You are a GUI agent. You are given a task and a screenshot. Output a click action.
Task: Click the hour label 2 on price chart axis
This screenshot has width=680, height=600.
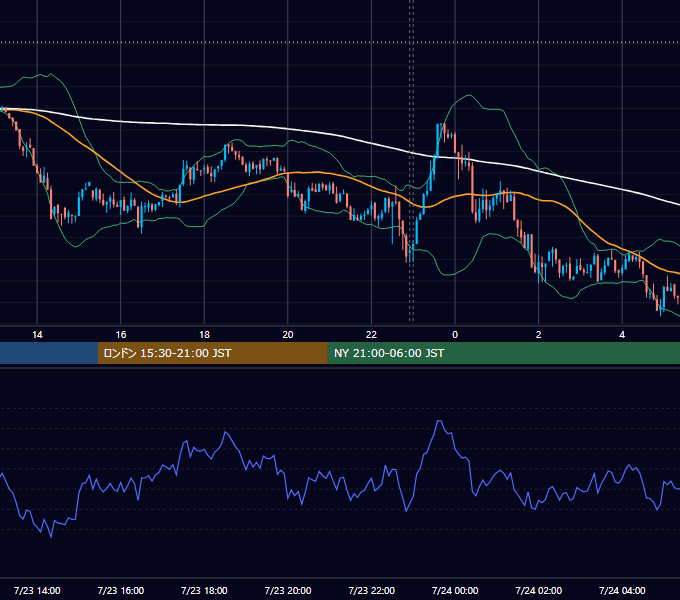[x=539, y=335]
